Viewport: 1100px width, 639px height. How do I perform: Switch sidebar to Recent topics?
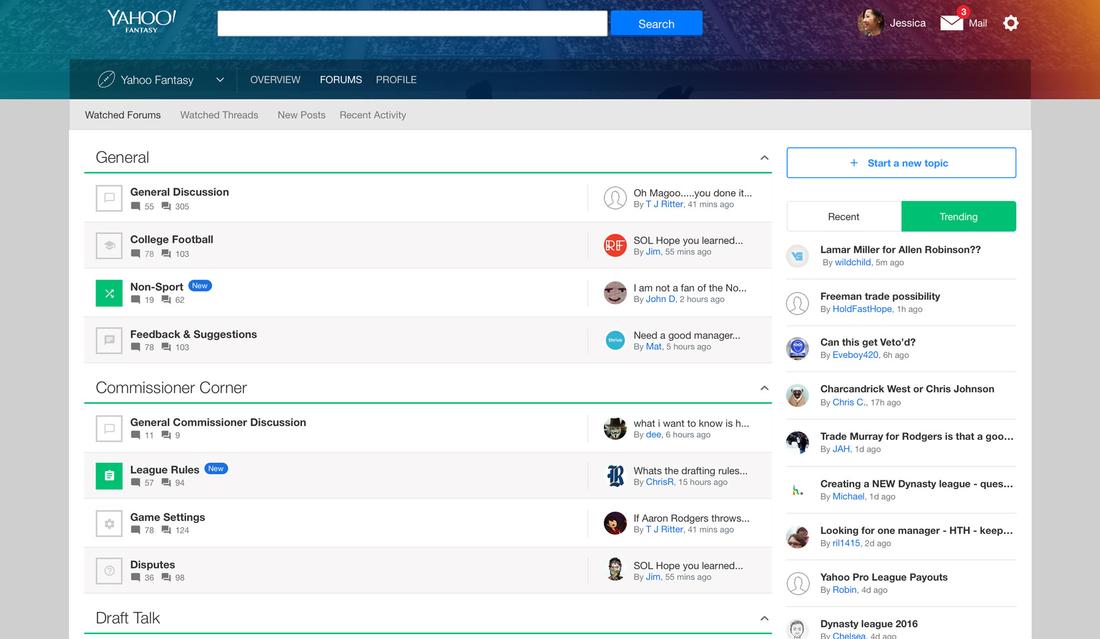pyautogui.click(x=843, y=217)
